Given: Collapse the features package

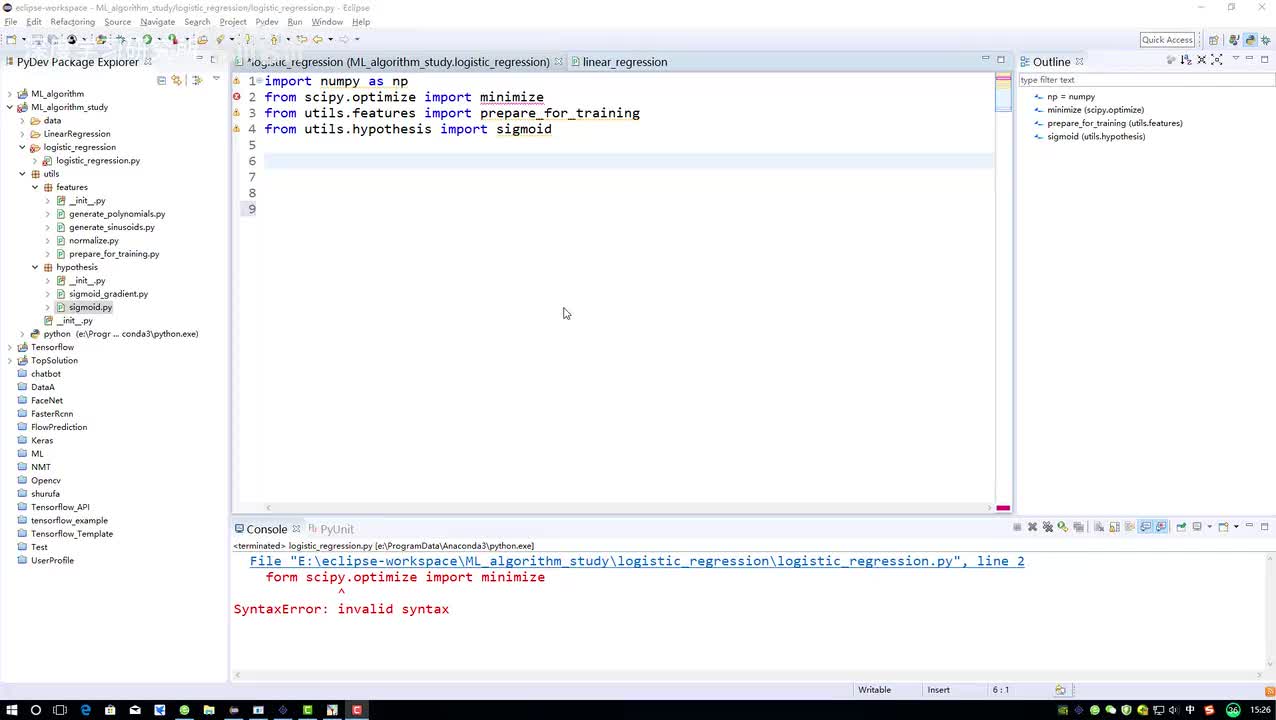Looking at the screenshot, I should click(x=35, y=187).
